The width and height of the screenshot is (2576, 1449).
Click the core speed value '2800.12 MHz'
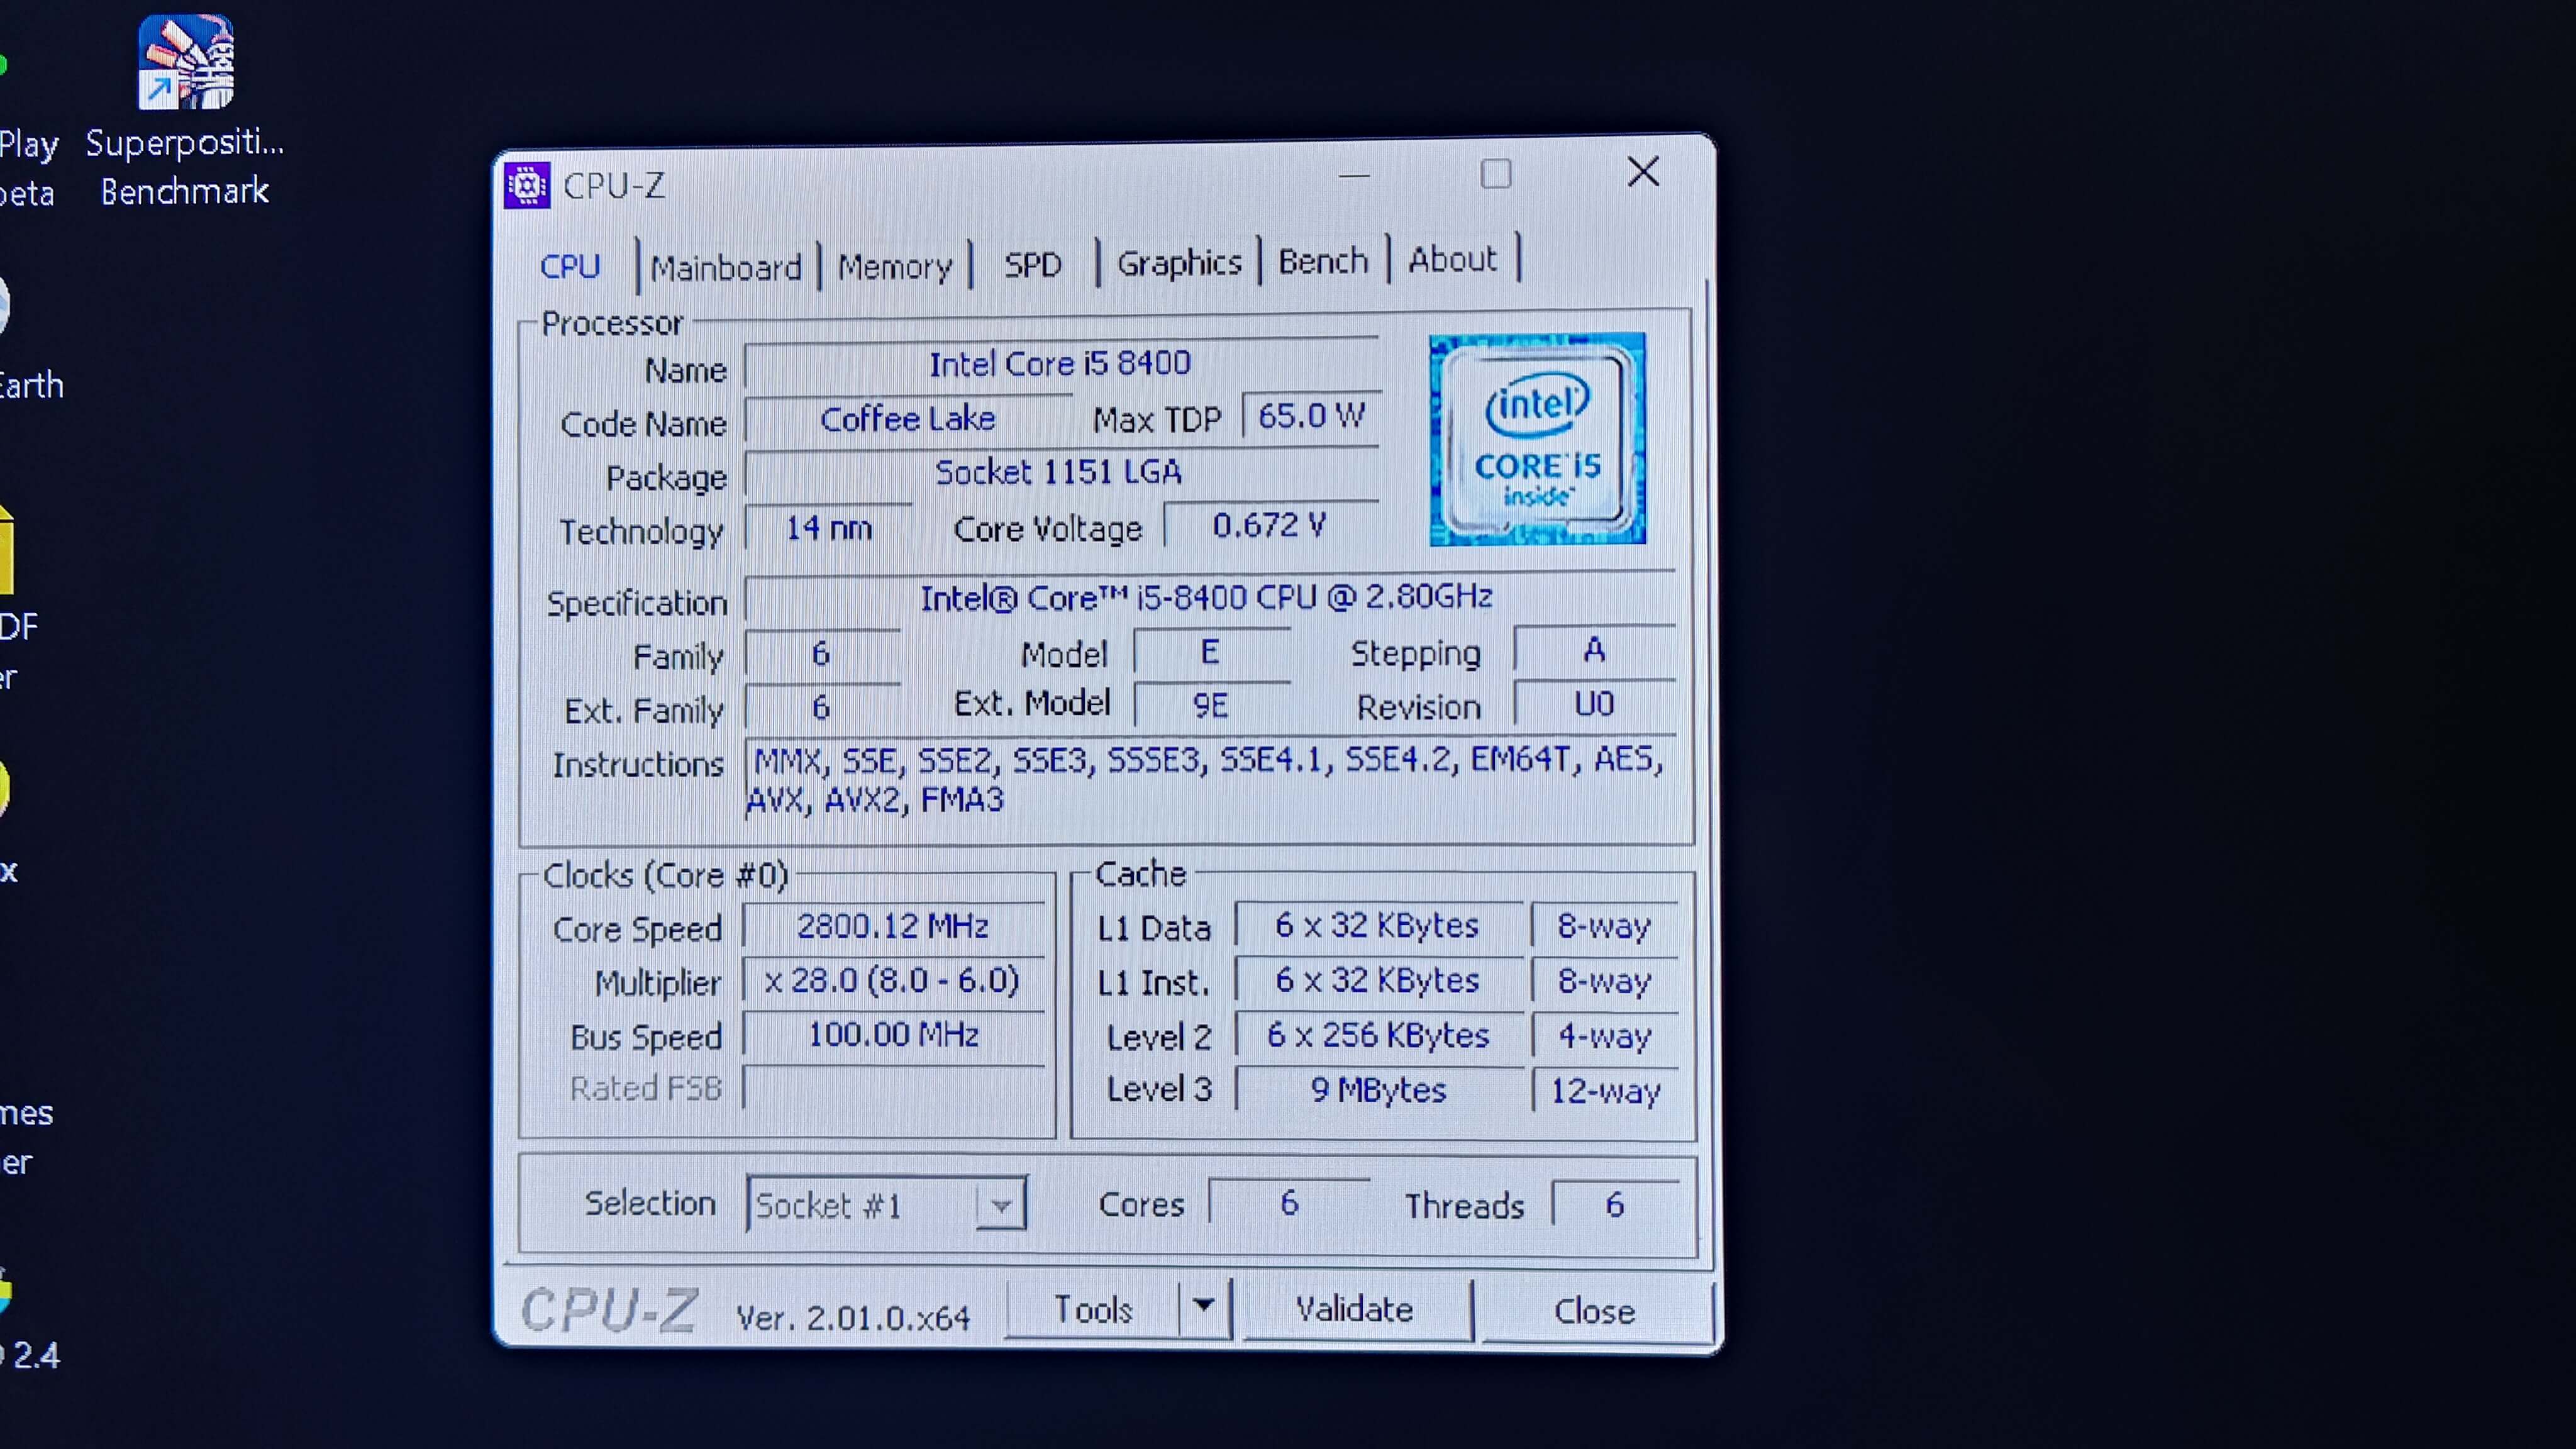pyautogui.click(x=893, y=926)
